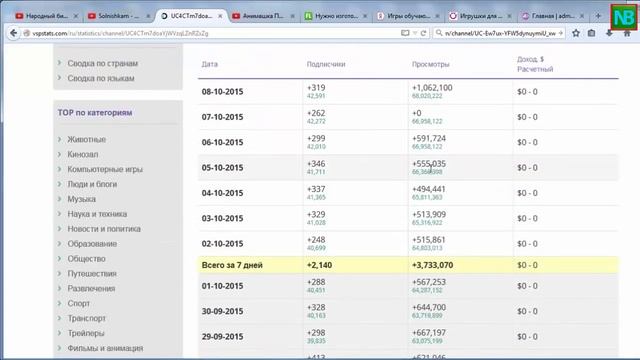Screen dimensions: 640x360
Task: Click the Дата column header
Action: pos(210,64)
